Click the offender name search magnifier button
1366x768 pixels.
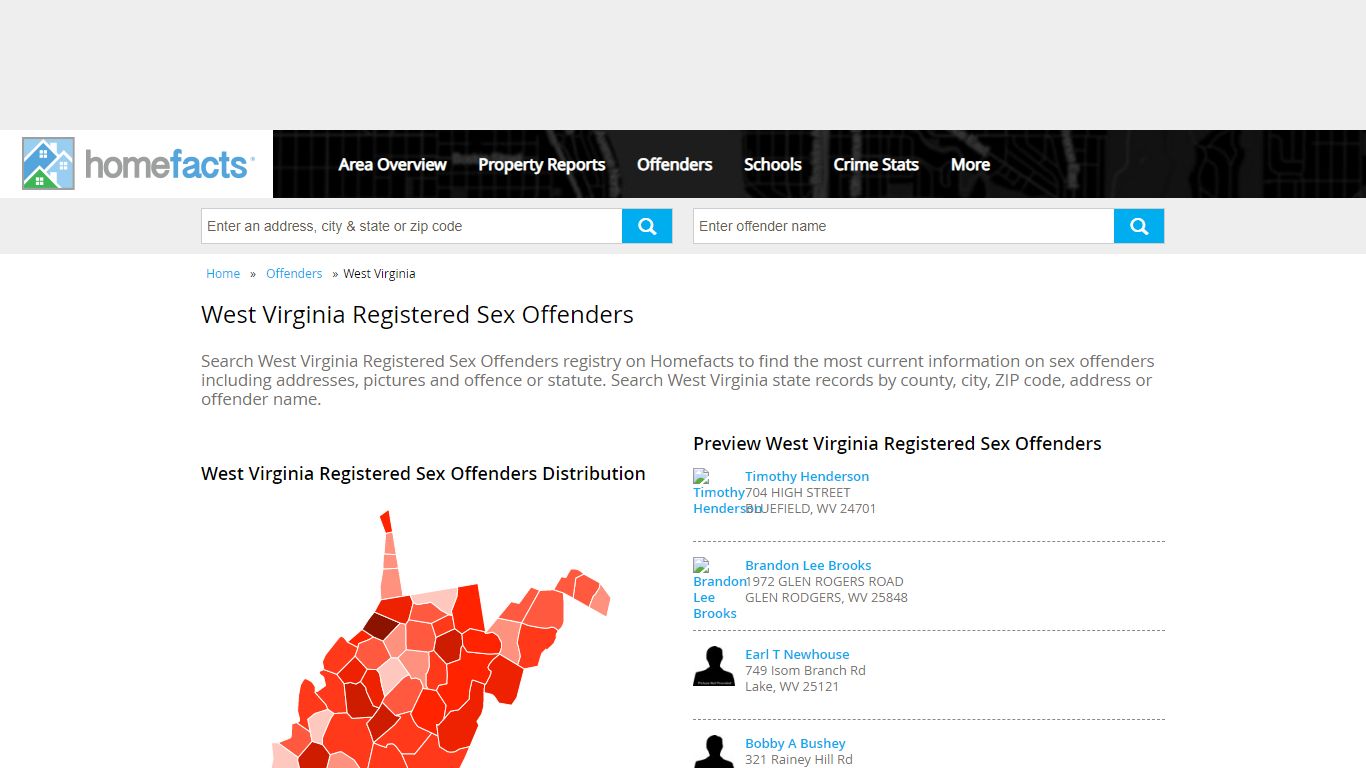[1139, 226]
